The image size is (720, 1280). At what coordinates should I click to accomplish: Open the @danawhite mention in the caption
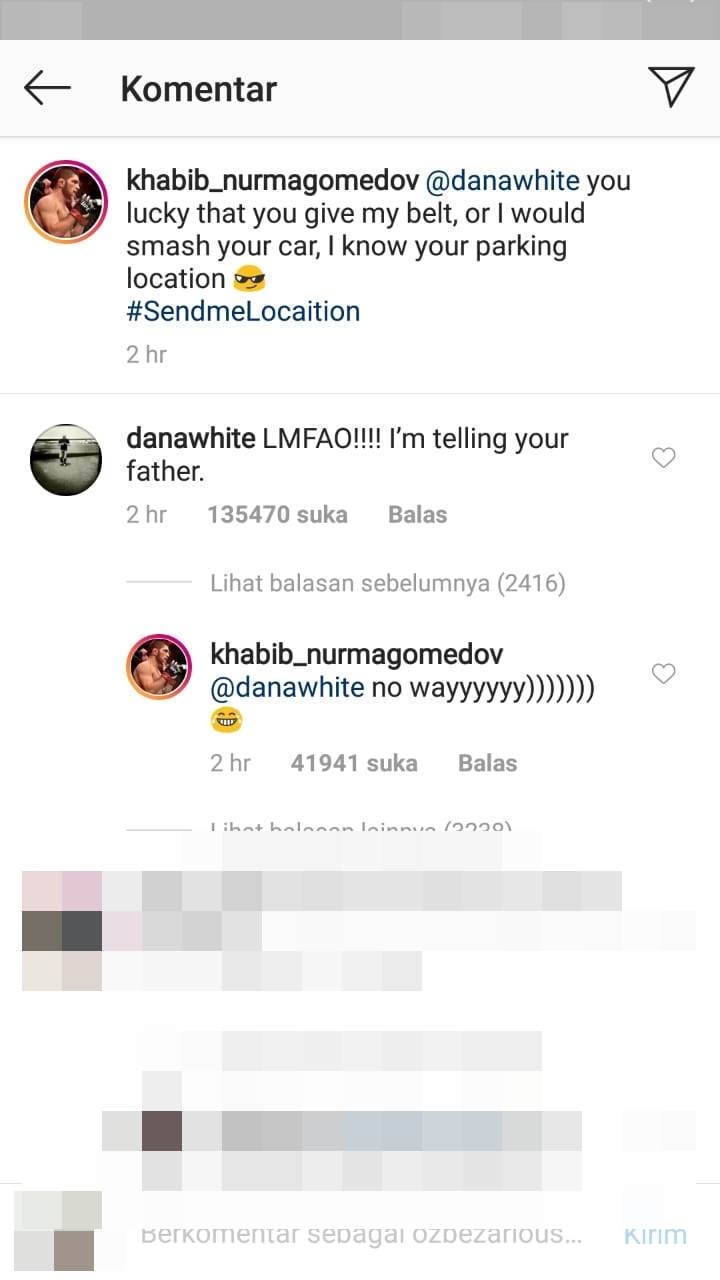click(x=503, y=181)
